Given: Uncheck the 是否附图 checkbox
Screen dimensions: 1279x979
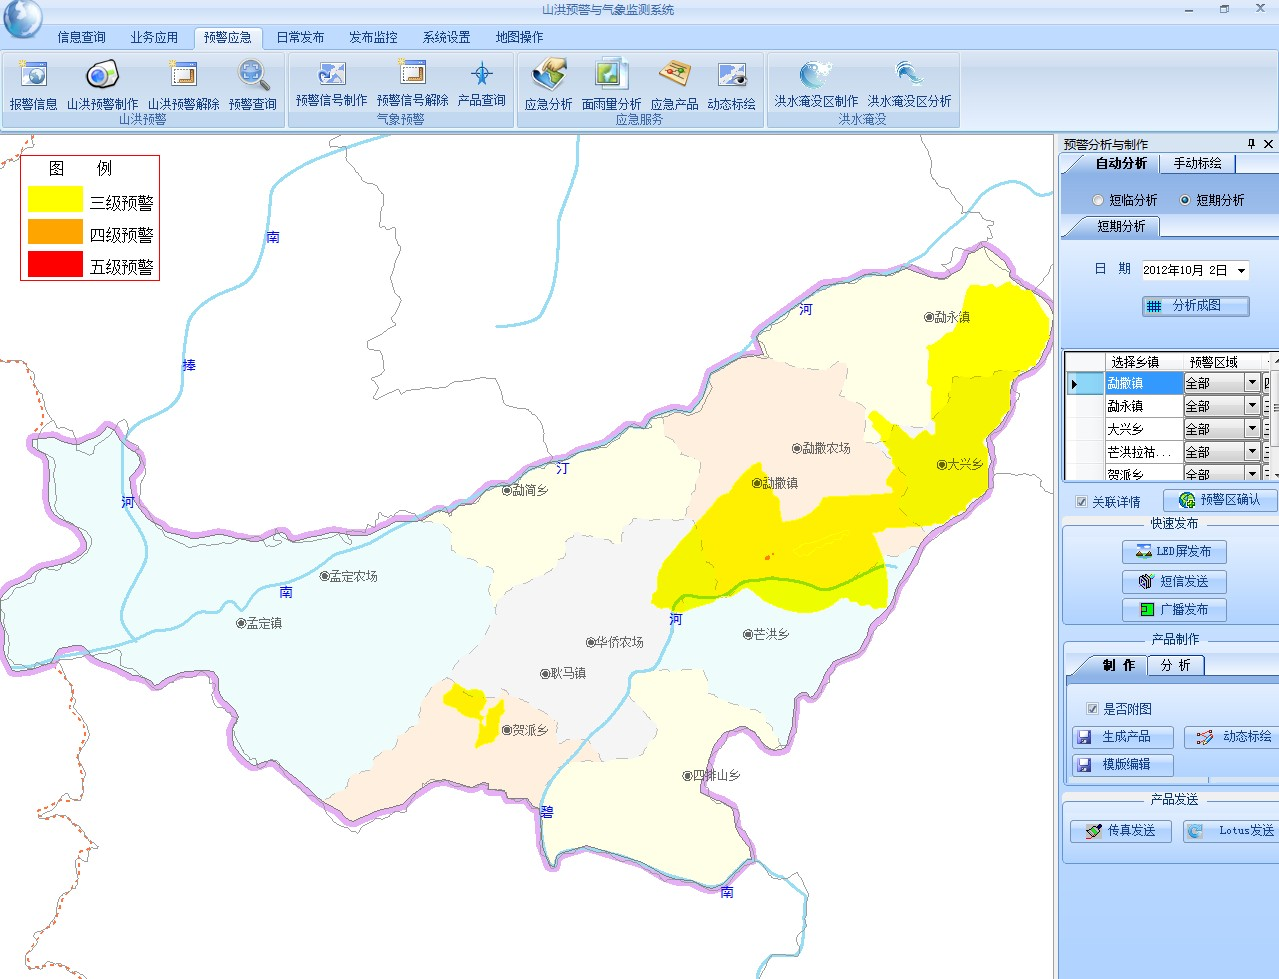Looking at the screenshot, I should coord(1092,709).
